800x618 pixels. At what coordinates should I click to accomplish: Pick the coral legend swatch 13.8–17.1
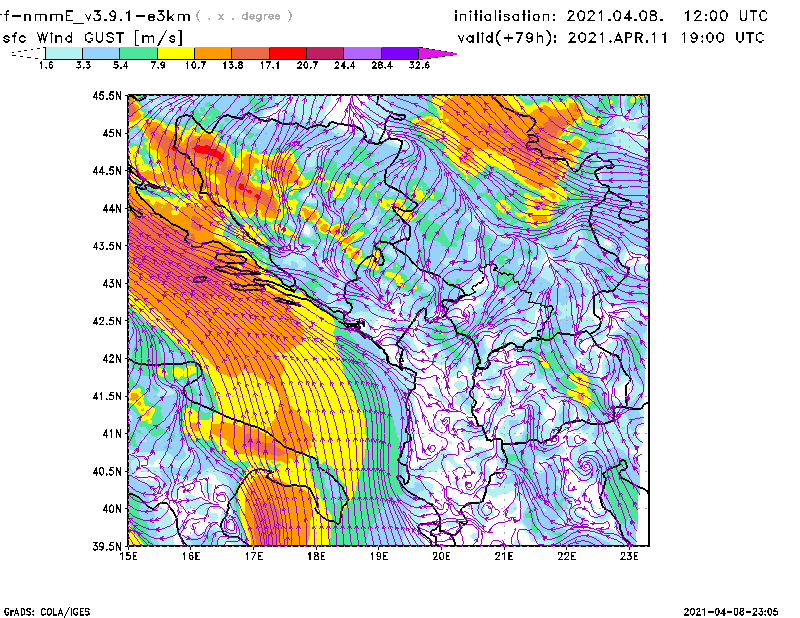pyautogui.click(x=251, y=53)
